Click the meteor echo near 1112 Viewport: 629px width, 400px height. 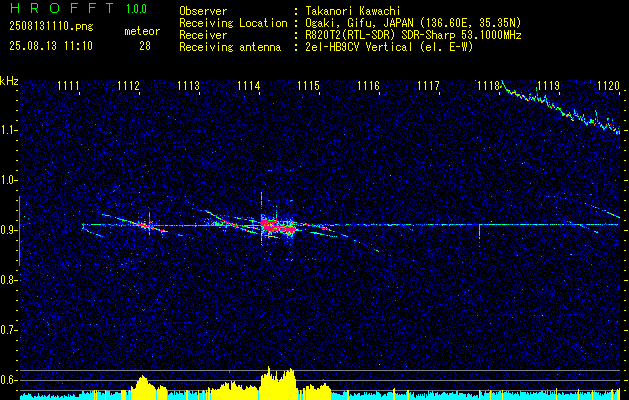[x=149, y=226]
